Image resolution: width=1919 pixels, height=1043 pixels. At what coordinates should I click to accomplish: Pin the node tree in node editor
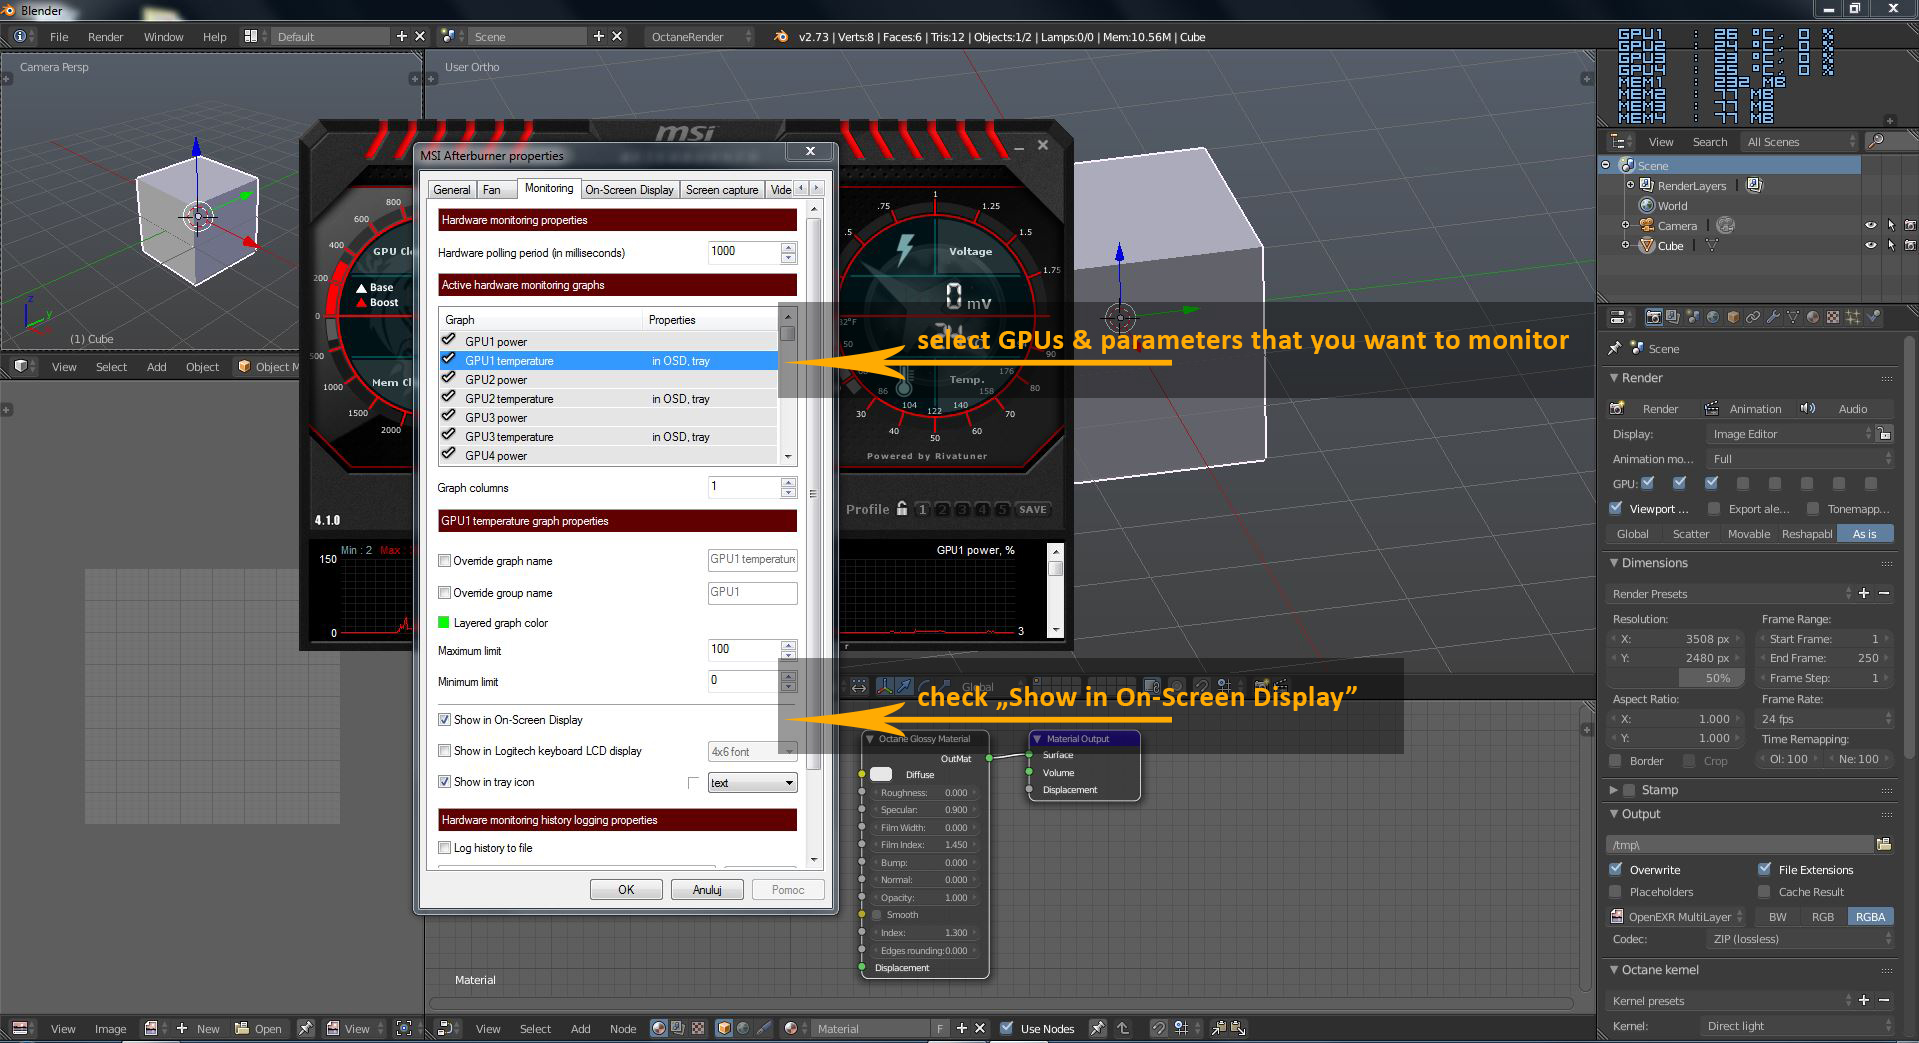1098,1028
